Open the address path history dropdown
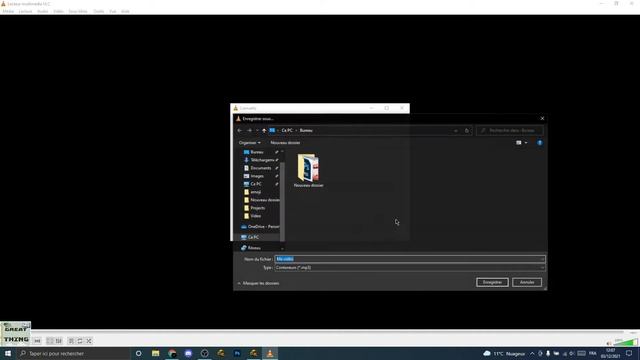Image resolution: width=640 pixels, height=360 pixels. (456, 131)
